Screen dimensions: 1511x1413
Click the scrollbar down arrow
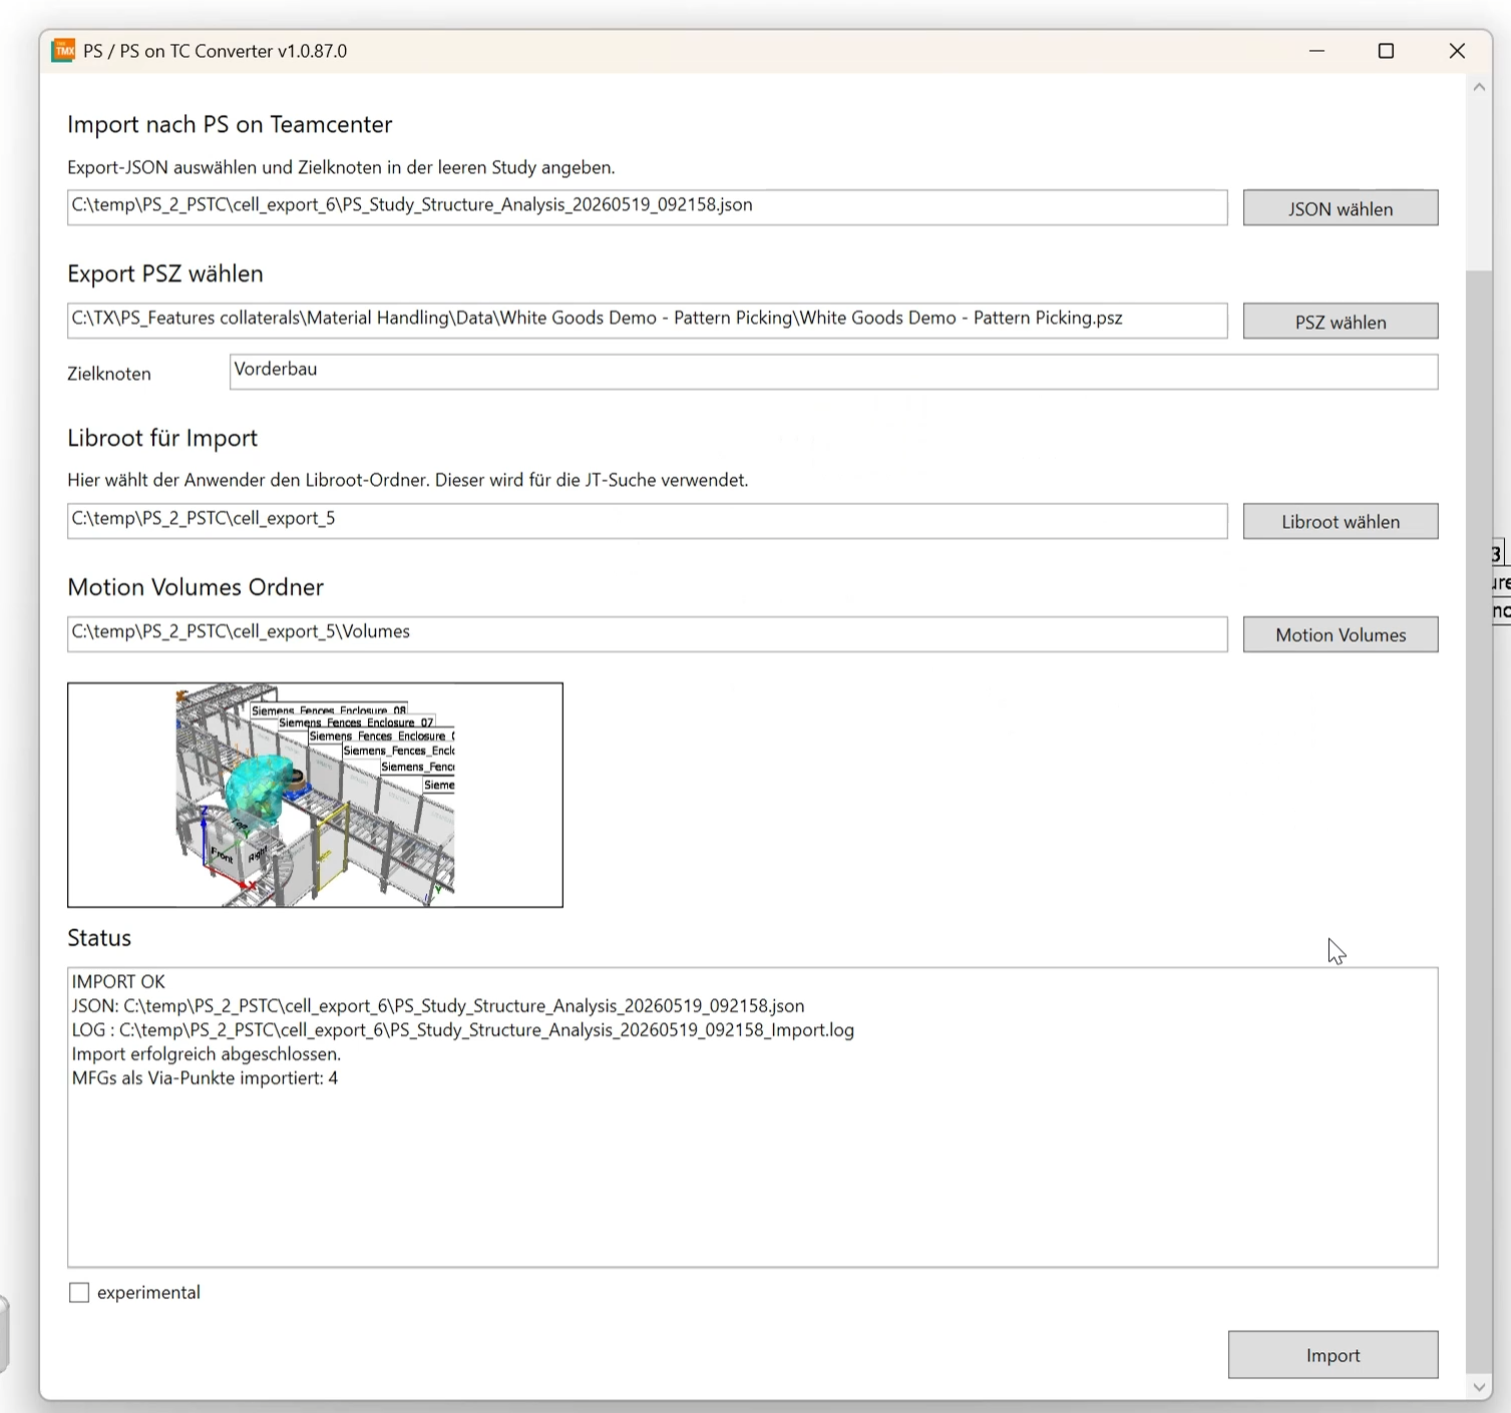(1478, 1387)
